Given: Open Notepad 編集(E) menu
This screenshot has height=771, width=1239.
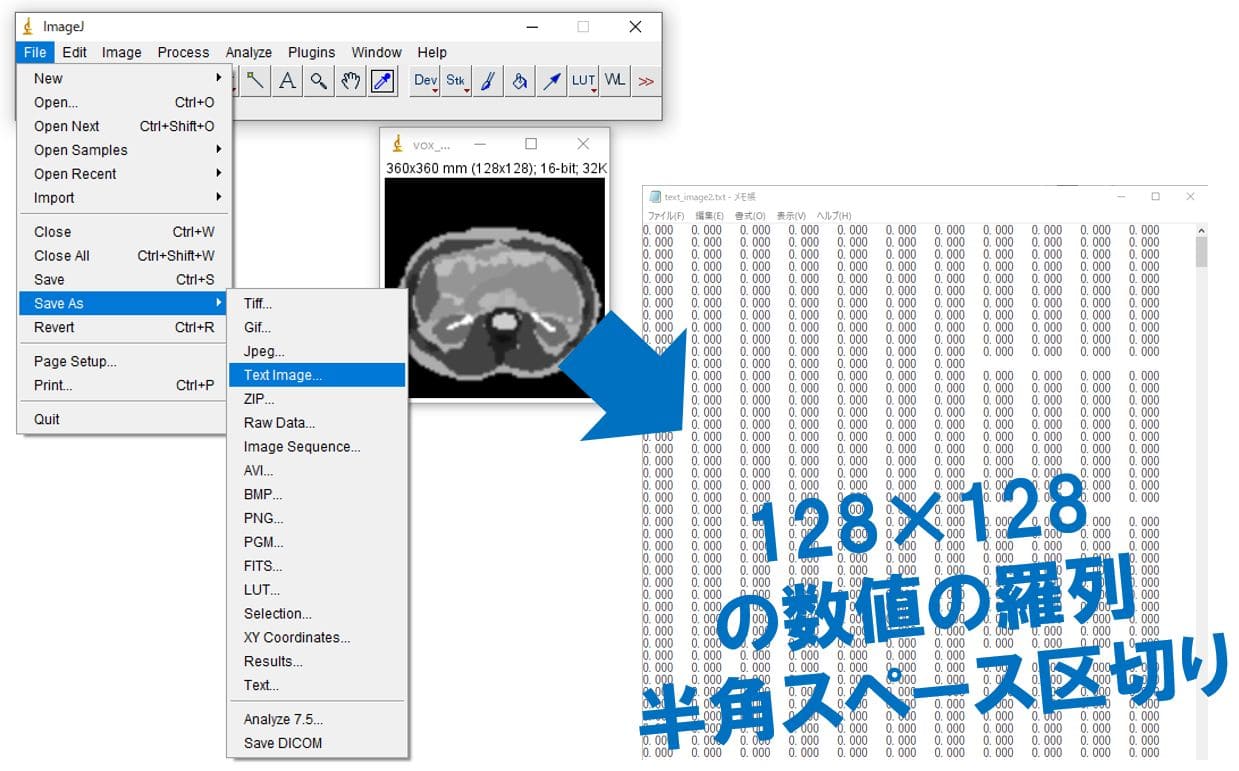Looking at the screenshot, I should tap(709, 216).
